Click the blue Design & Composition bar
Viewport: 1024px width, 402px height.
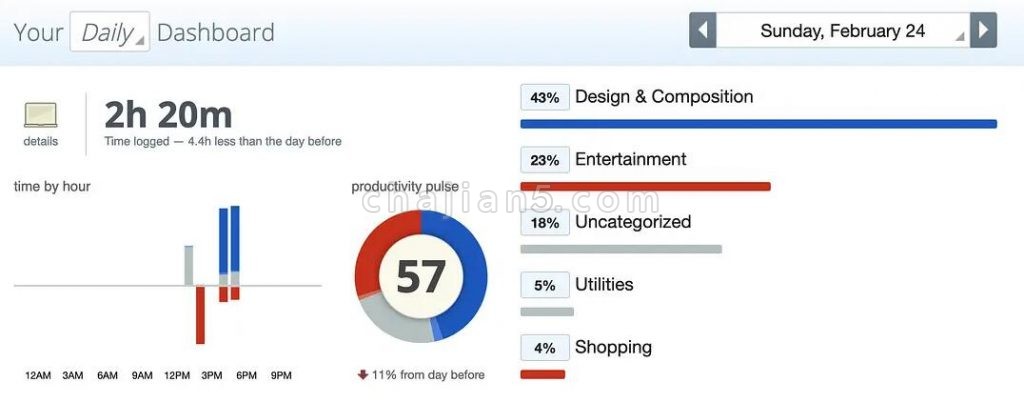click(758, 124)
